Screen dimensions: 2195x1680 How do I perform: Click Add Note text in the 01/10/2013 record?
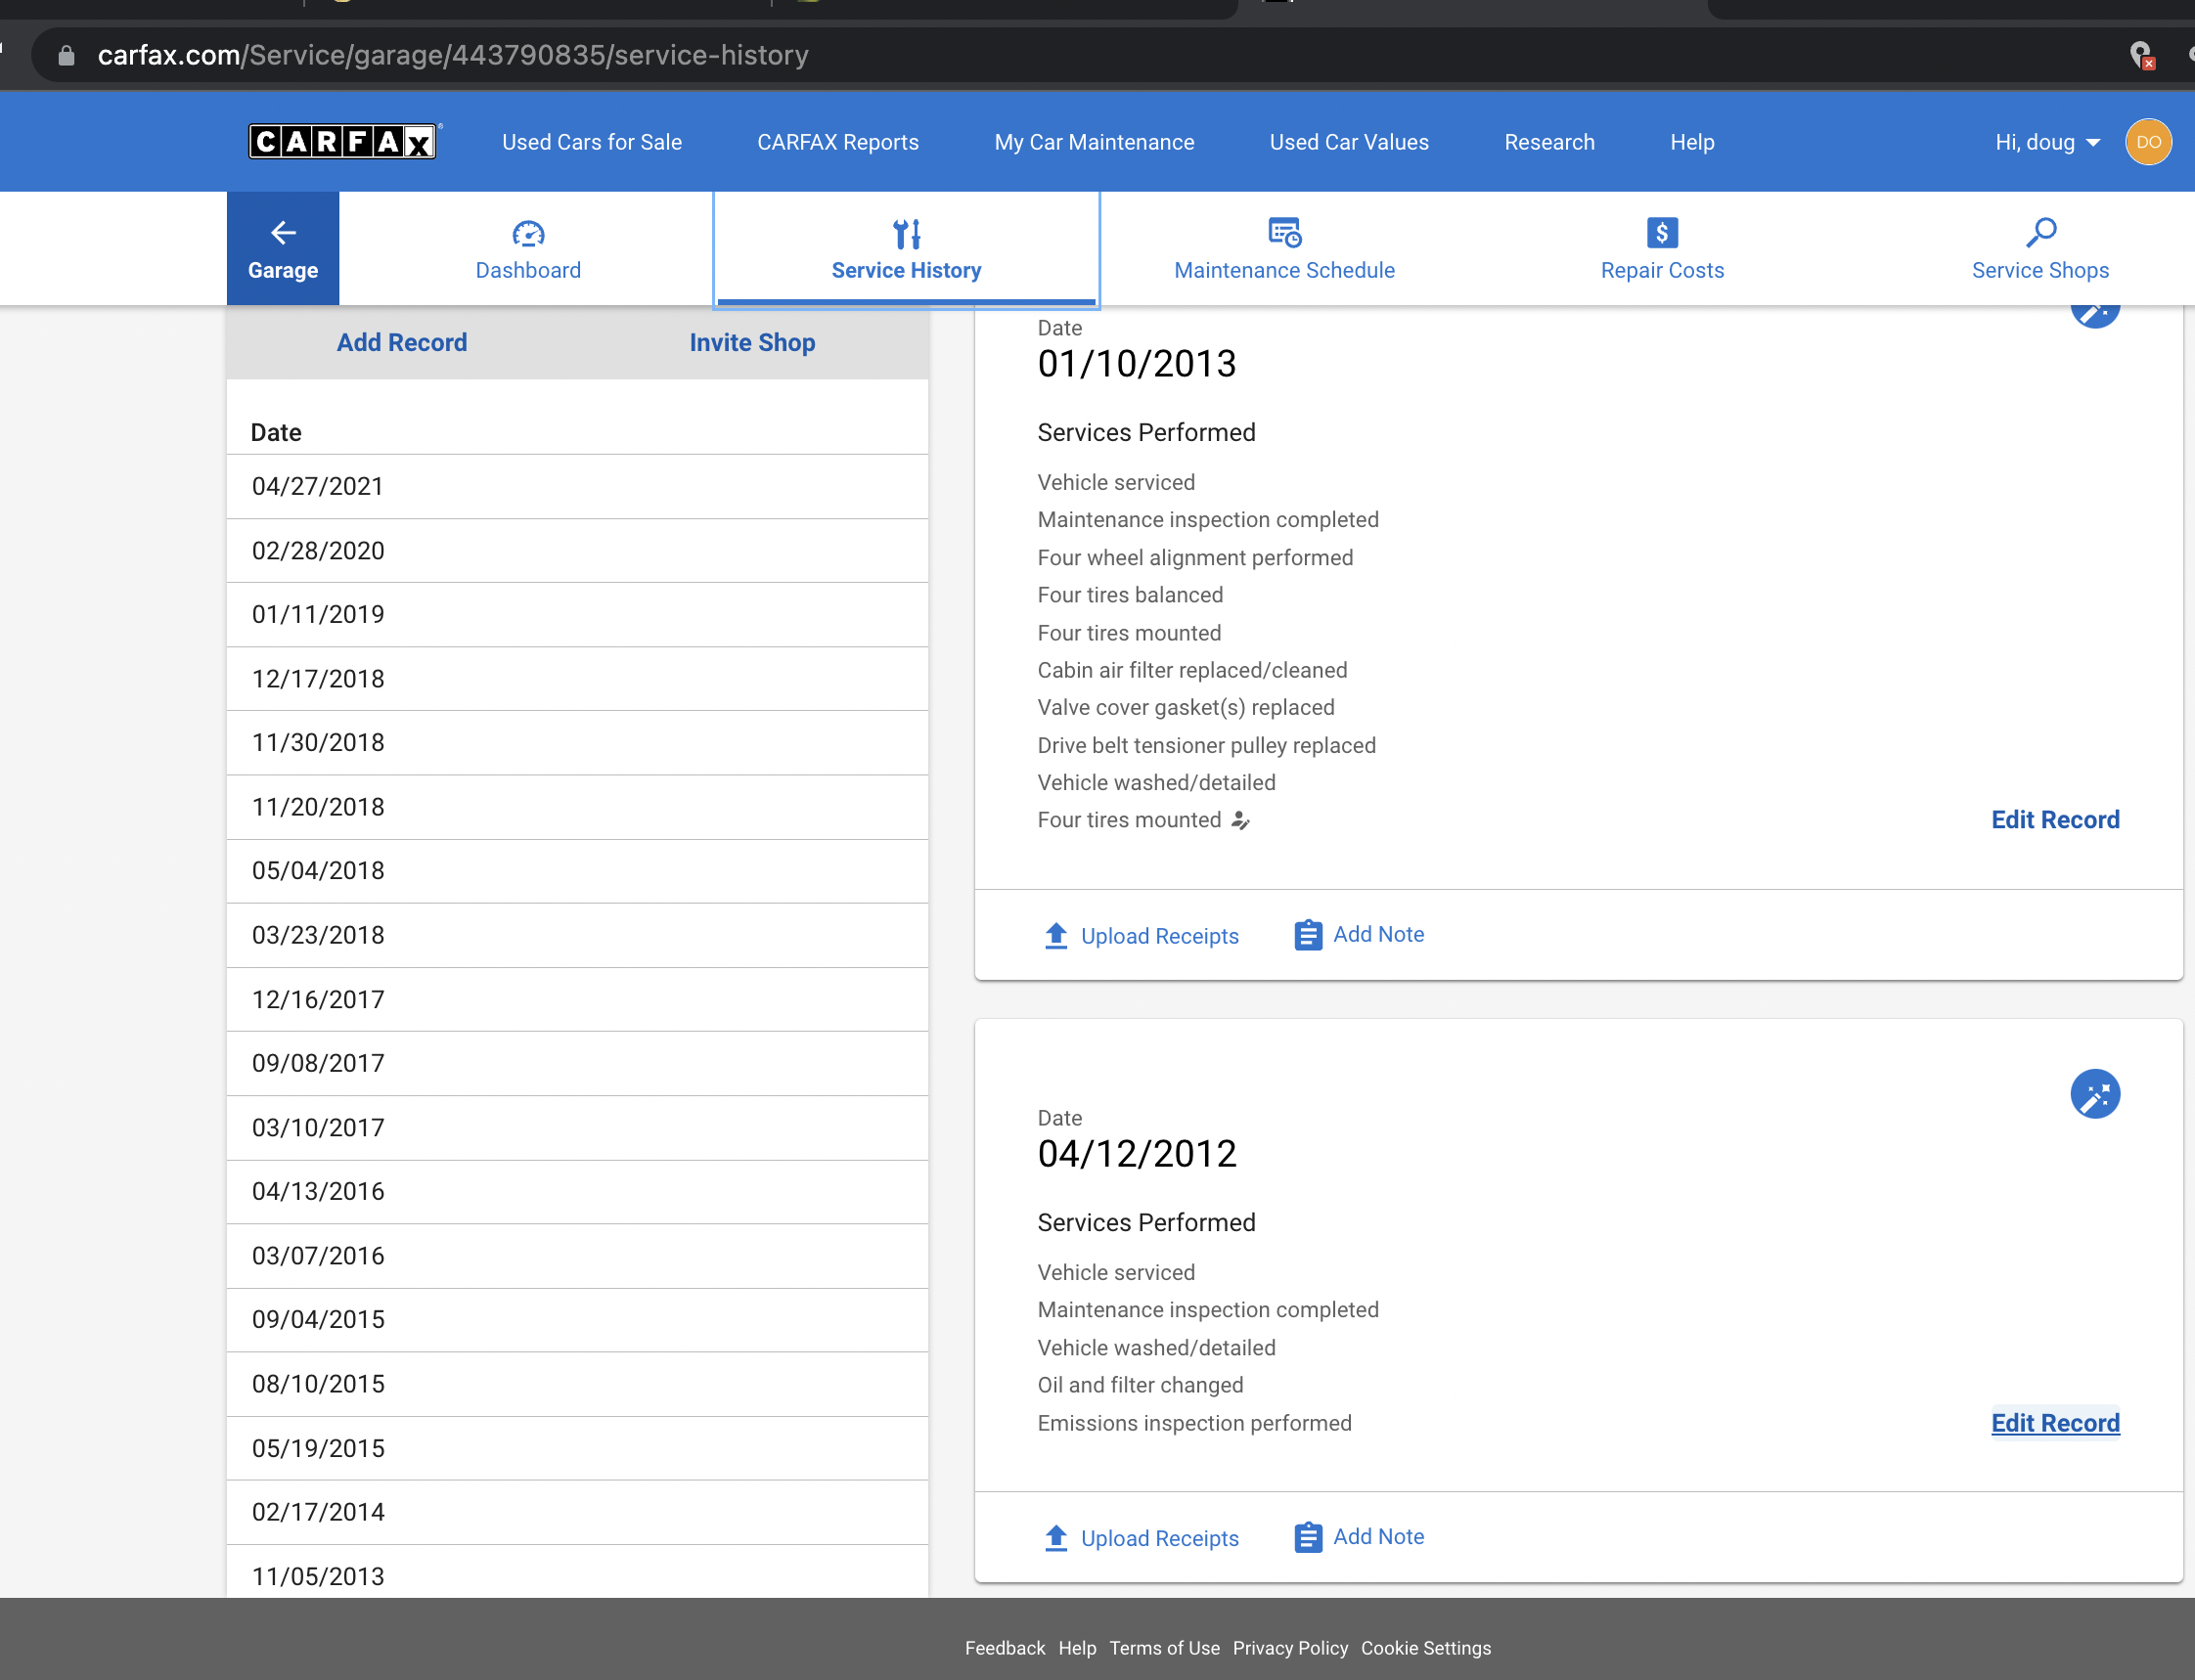(x=1378, y=934)
